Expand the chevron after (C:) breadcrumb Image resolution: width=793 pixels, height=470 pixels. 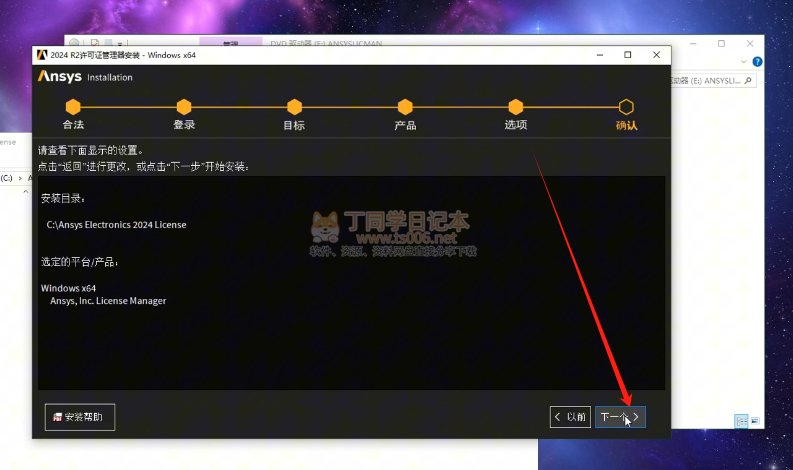[x=20, y=178]
